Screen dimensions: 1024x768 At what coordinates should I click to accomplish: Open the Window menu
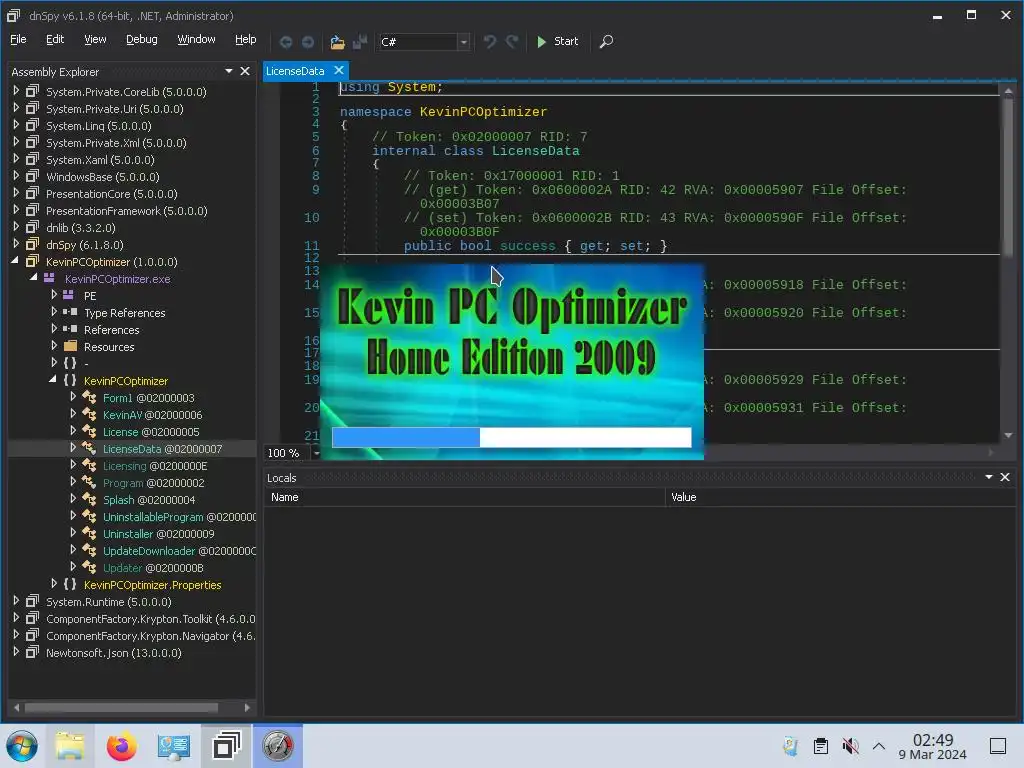click(x=196, y=39)
